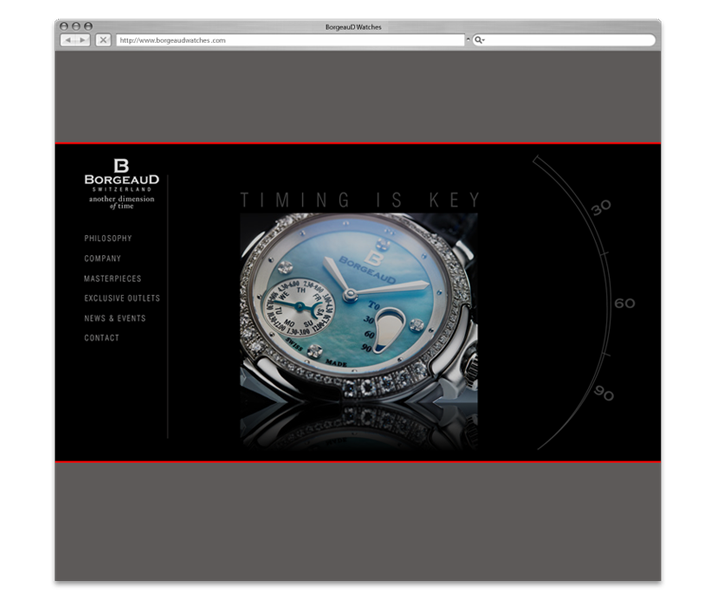The width and height of the screenshot is (720, 600).
Task: Click the 60 marker on the dial arc
Action: click(x=624, y=303)
